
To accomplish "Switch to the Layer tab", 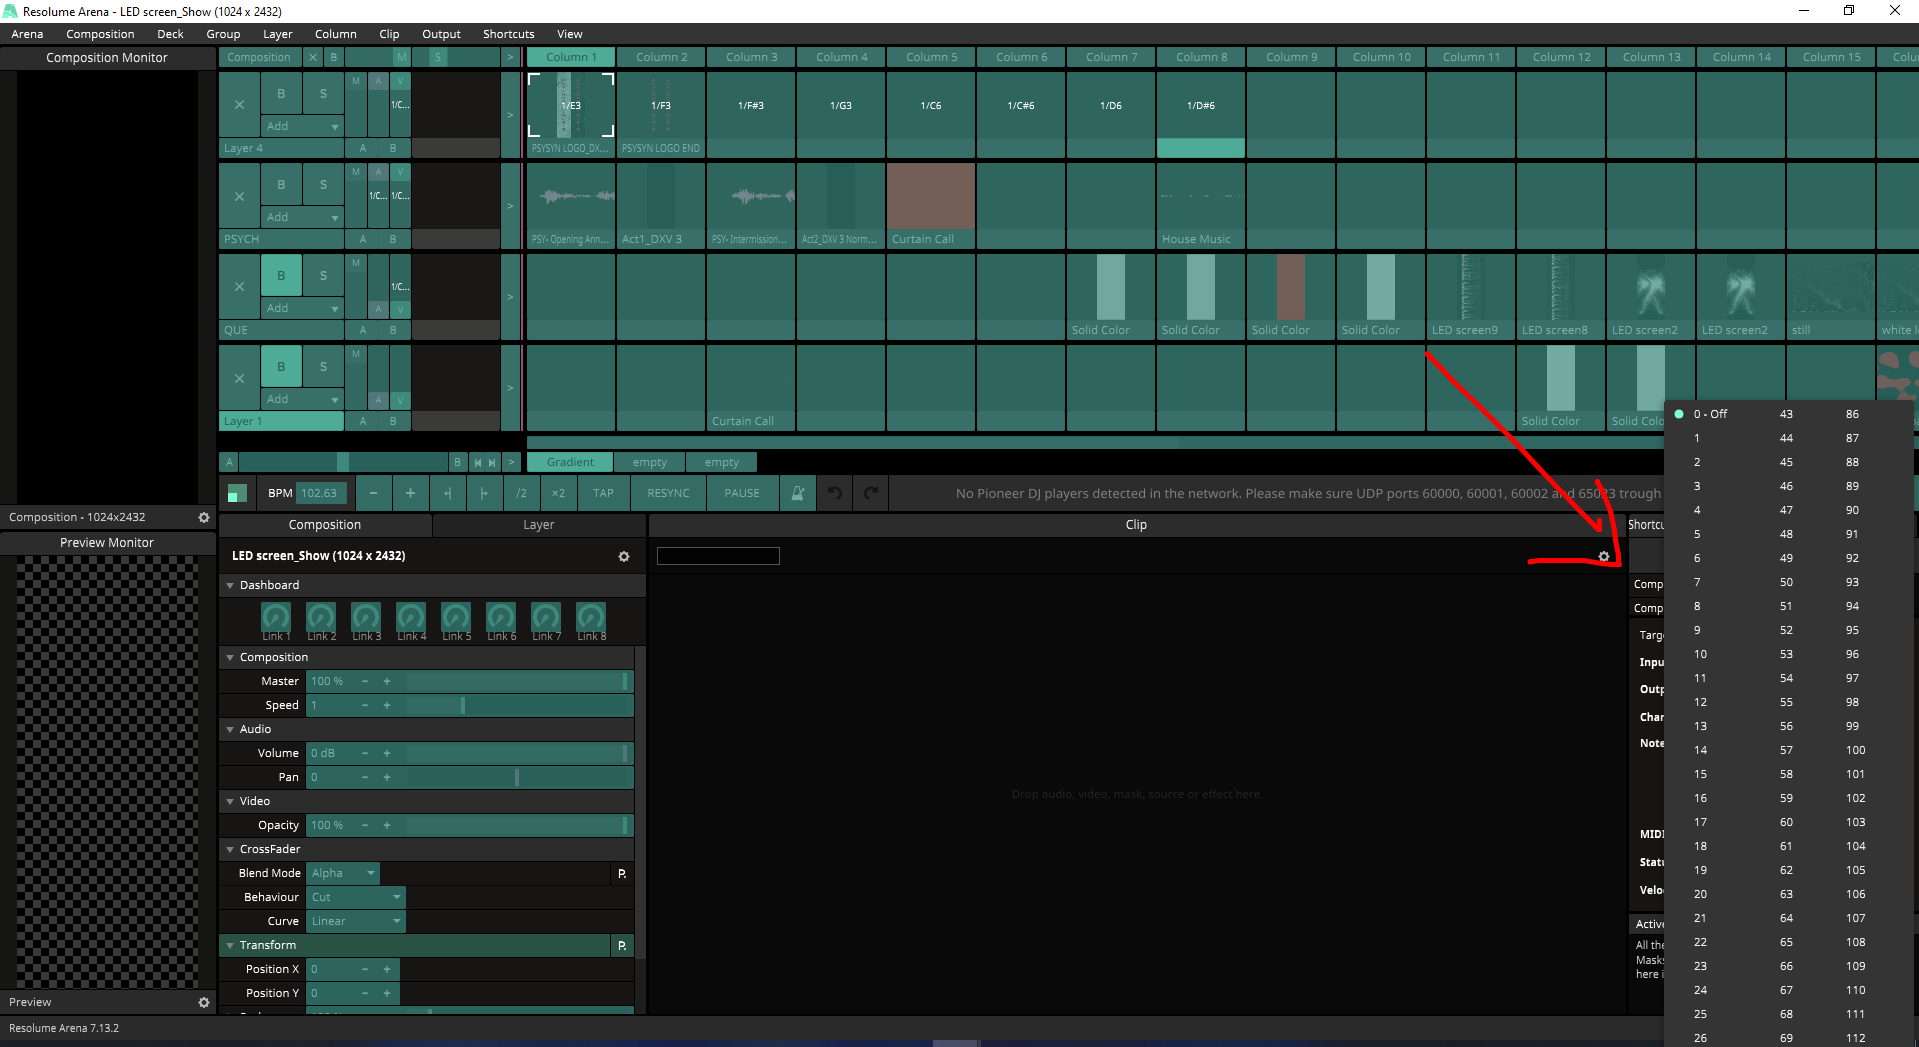I will point(538,524).
